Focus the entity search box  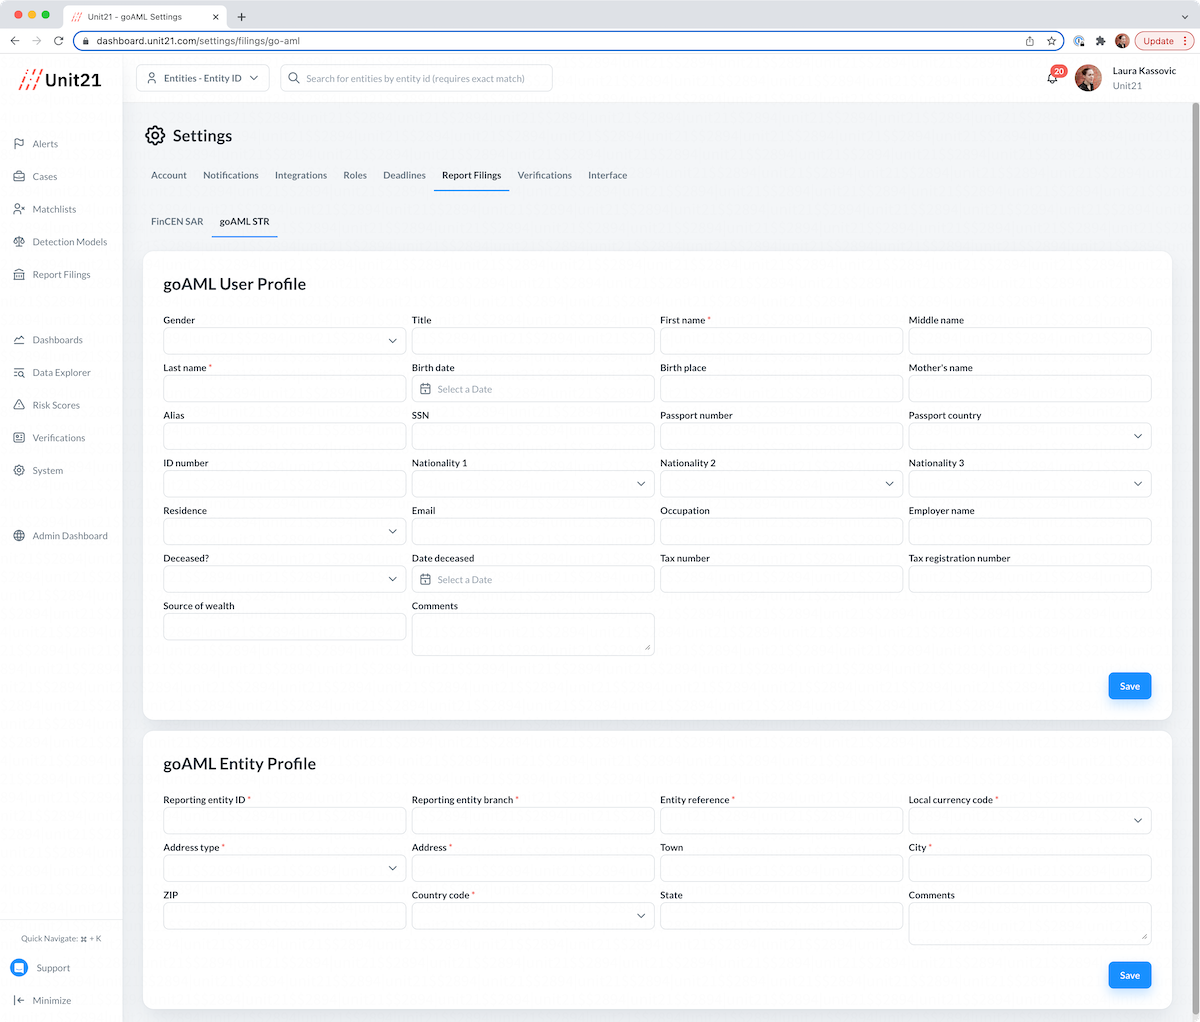click(416, 78)
